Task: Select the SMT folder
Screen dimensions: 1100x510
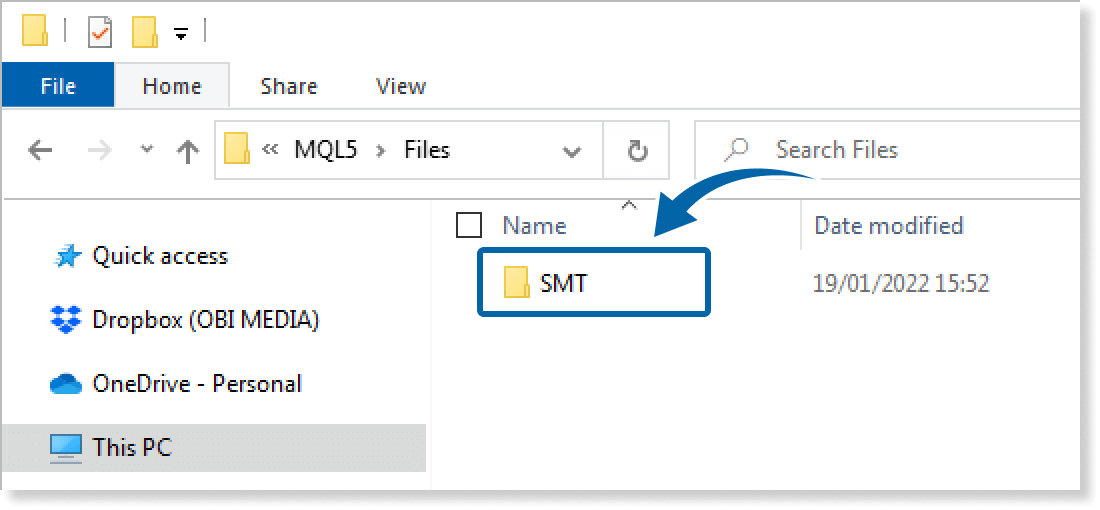Action: click(563, 283)
